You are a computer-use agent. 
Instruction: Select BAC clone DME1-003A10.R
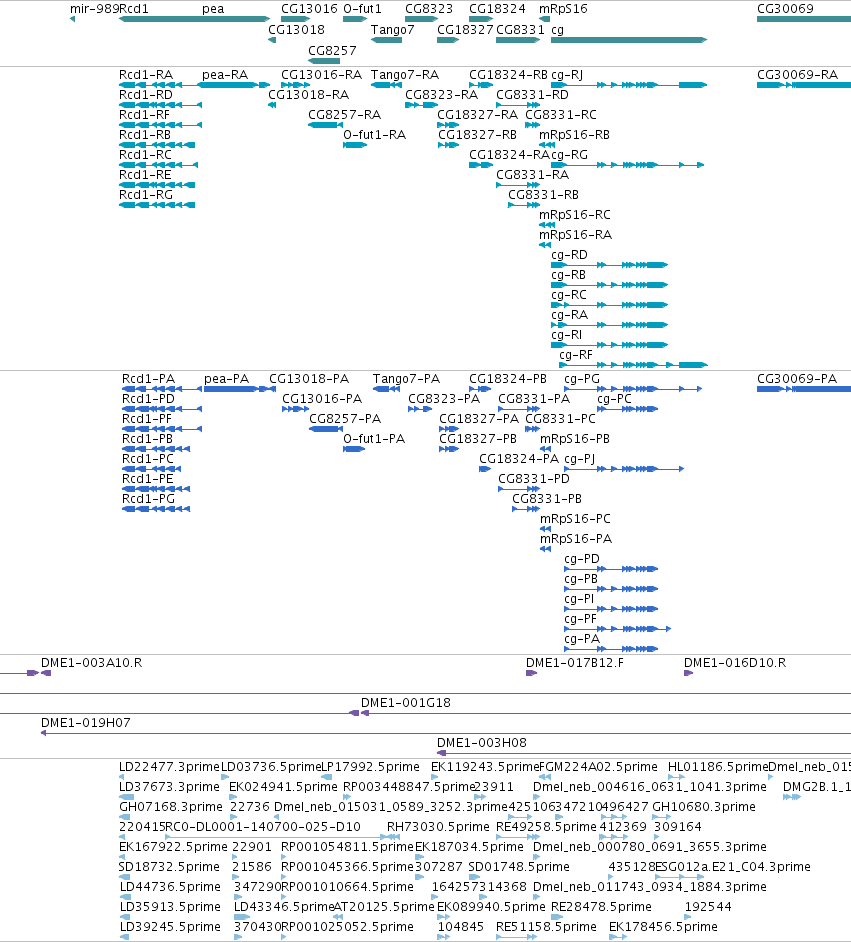[91, 663]
